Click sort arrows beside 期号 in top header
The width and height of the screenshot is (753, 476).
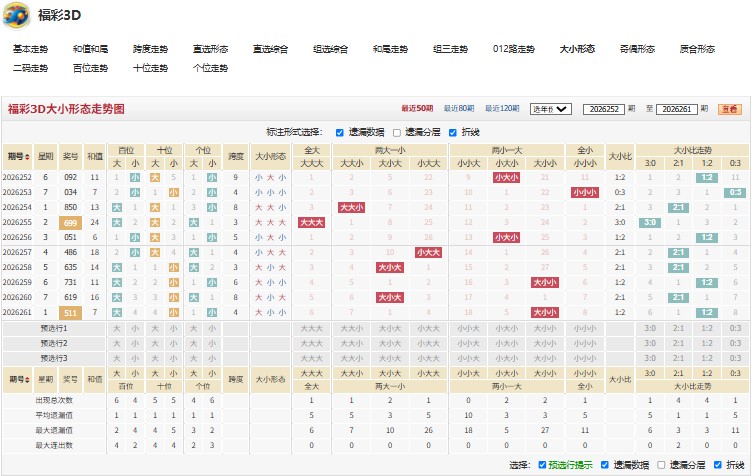tap(27, 157)
